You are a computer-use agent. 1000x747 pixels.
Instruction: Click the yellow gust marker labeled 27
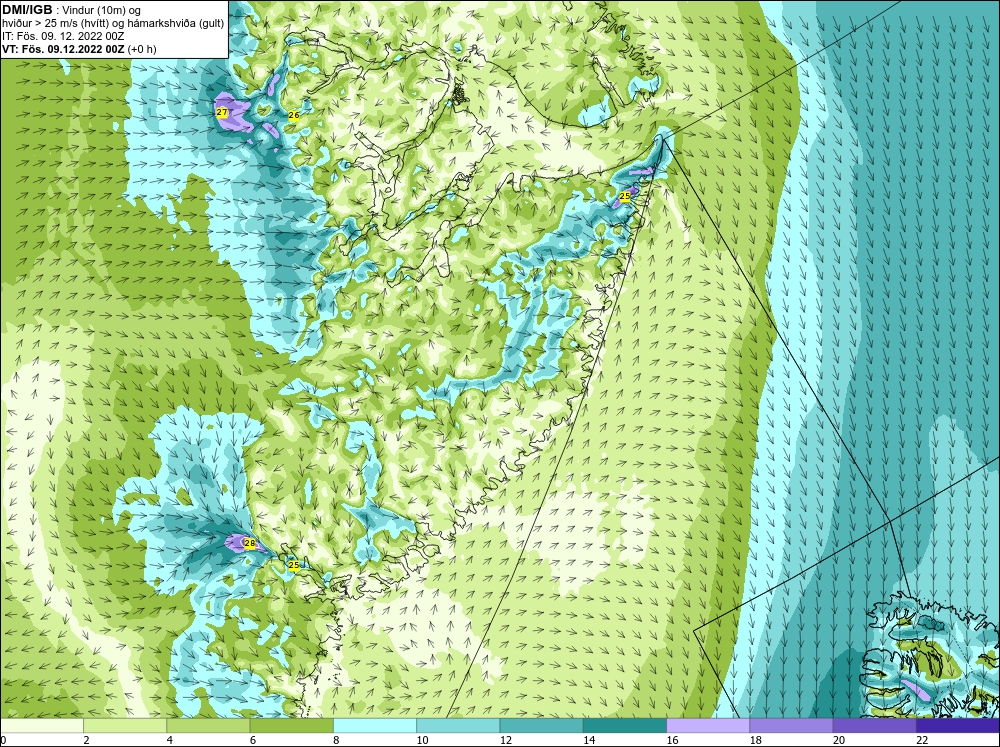[222, 112]
